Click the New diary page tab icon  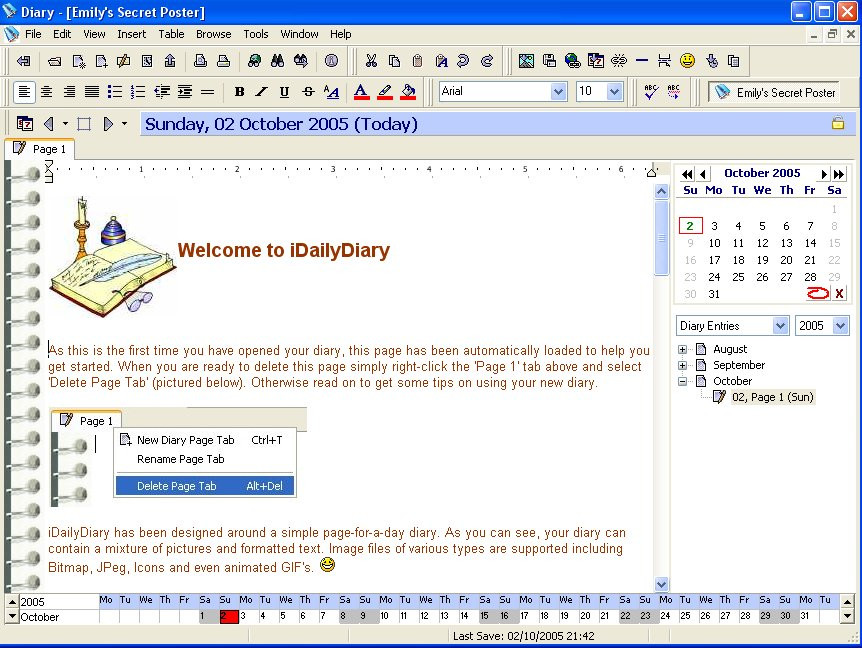click(x=101, y=61)
